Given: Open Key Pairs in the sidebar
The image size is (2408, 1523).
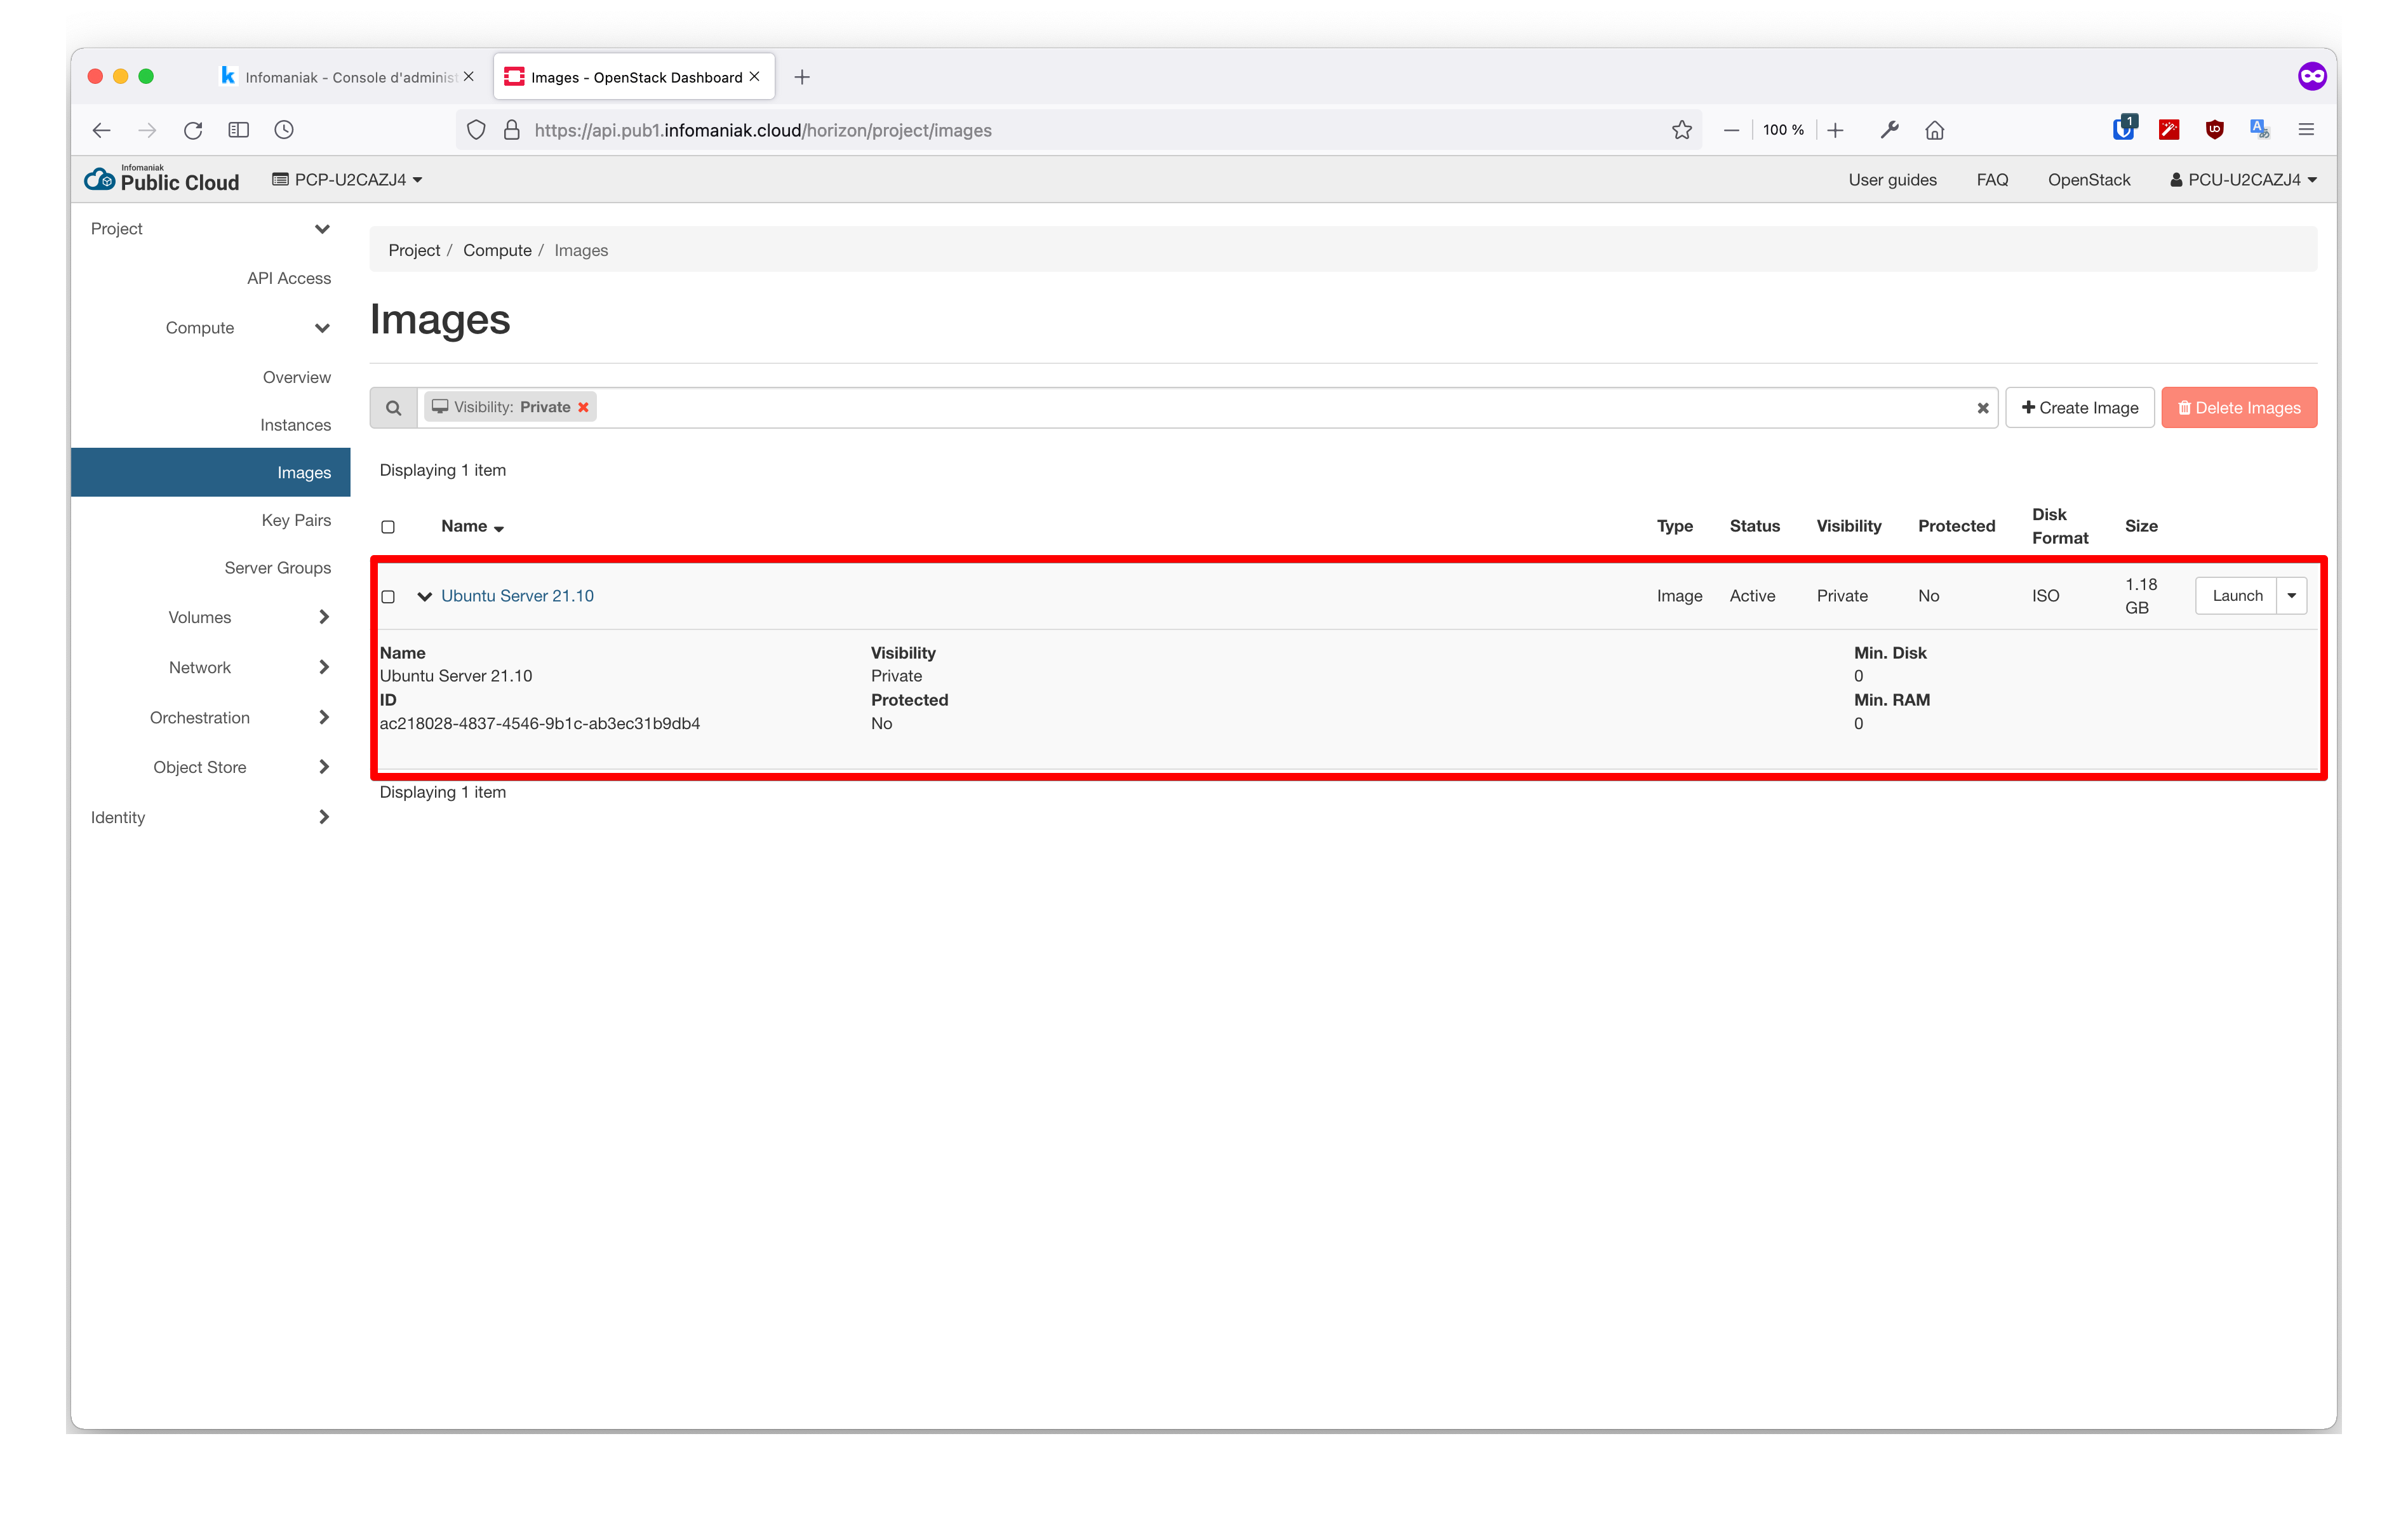Looking at the screenshot, I should coord(296,520).
